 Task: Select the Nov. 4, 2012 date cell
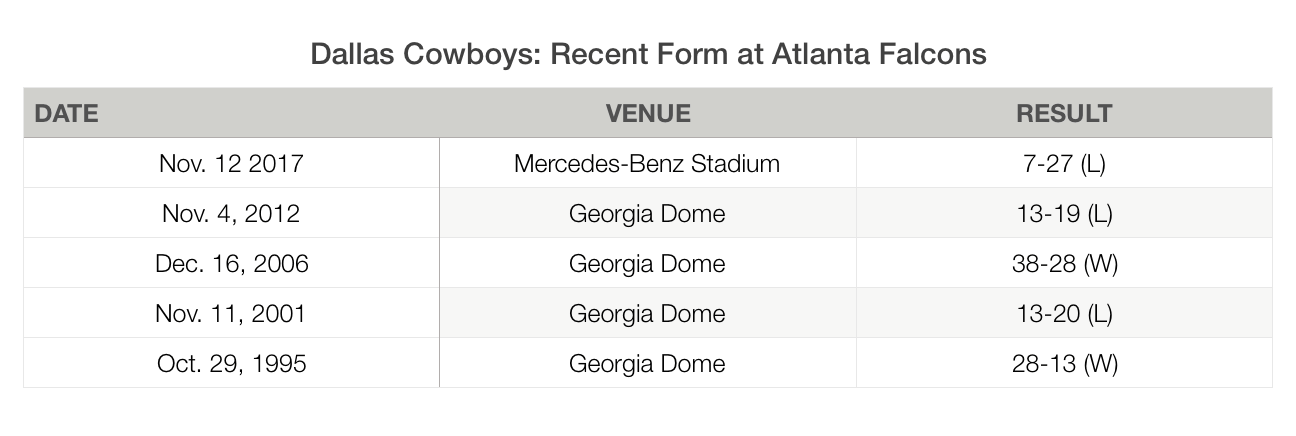[x=231, y=213]
